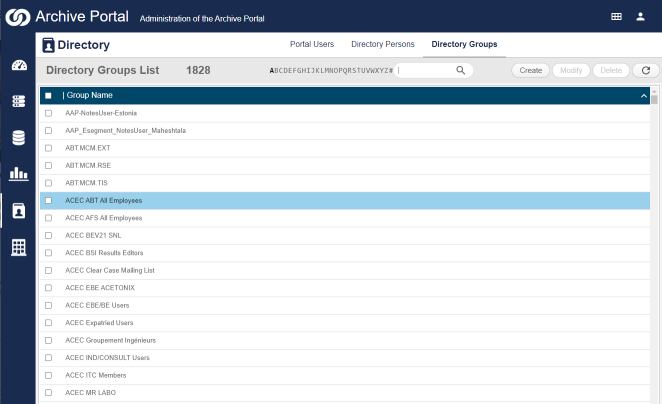Click the Archive Portal logo icon
Image resolution: width=662 pixels, height=404 pixels.
(18, 17)
